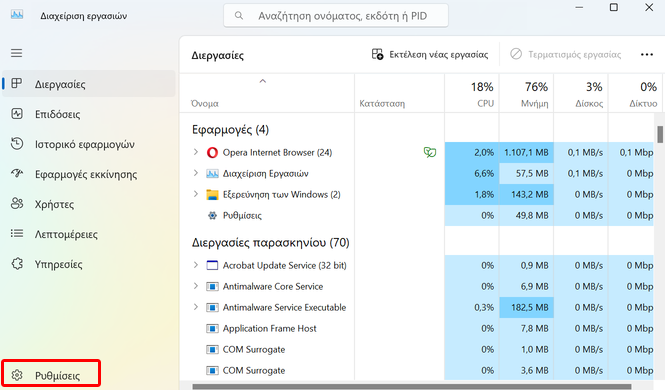Expand Acrobat Update Service entry
The width and height of the screenshot is (665, 390).
[x=196, y=265]
